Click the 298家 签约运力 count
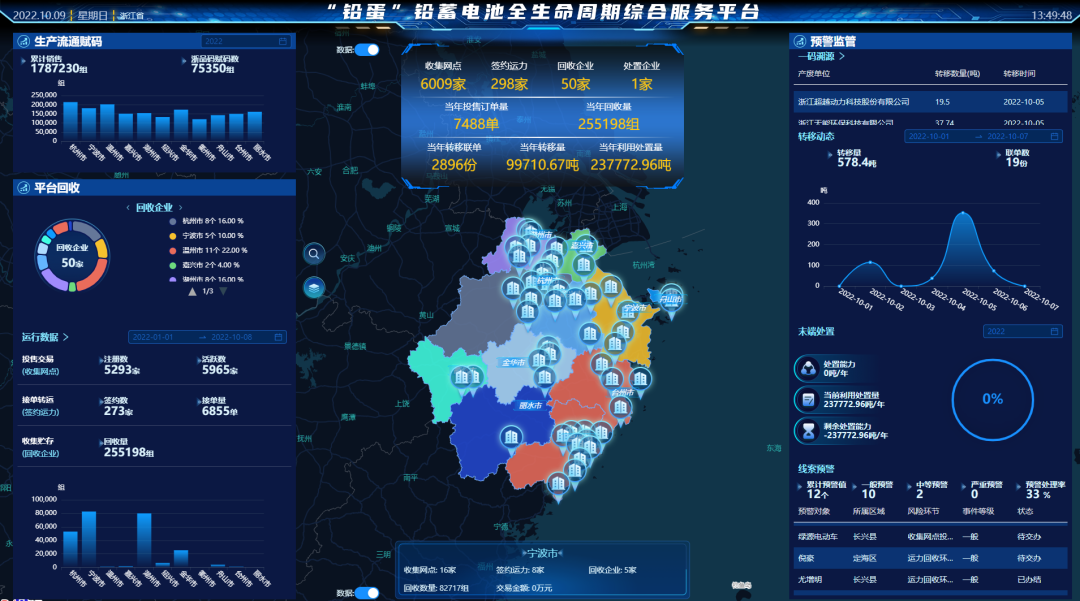 [x=509, y=84]
